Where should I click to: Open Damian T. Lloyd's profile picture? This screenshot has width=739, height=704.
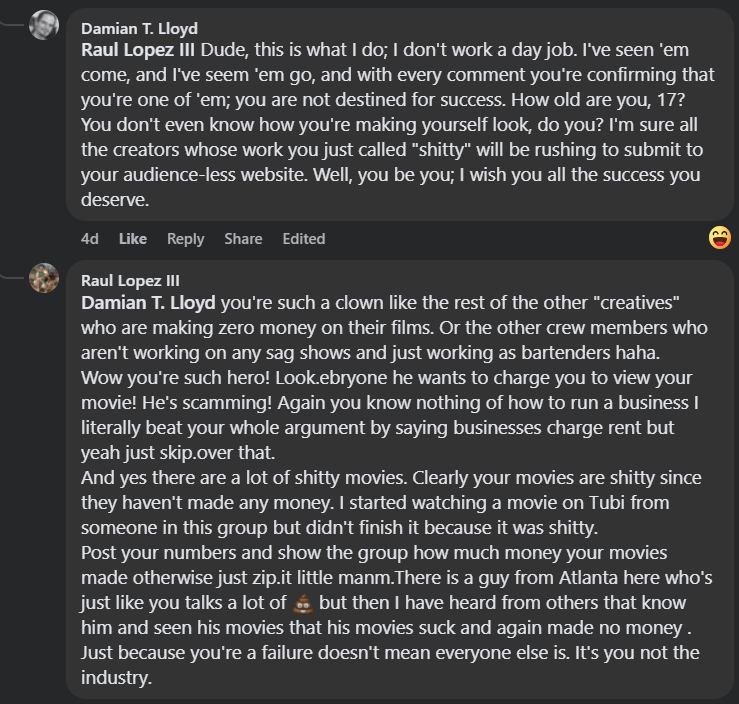tap(44, 25)
